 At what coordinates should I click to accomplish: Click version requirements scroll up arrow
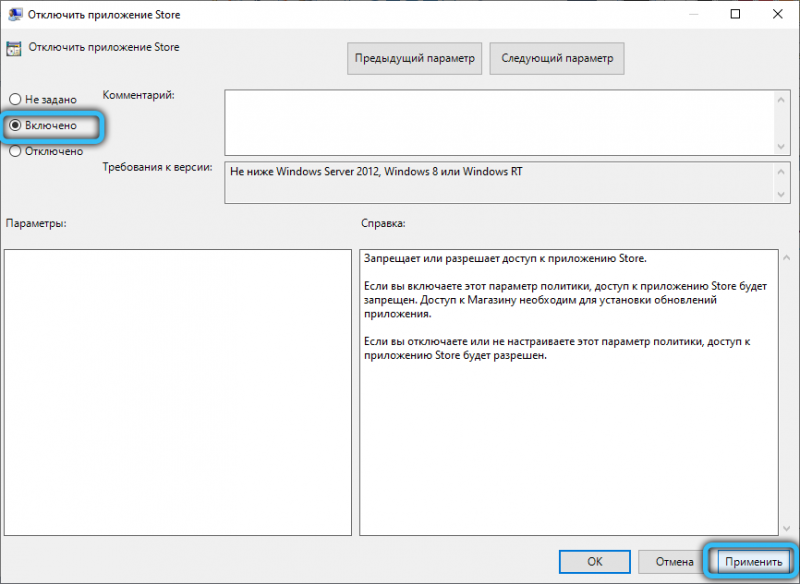781,172
